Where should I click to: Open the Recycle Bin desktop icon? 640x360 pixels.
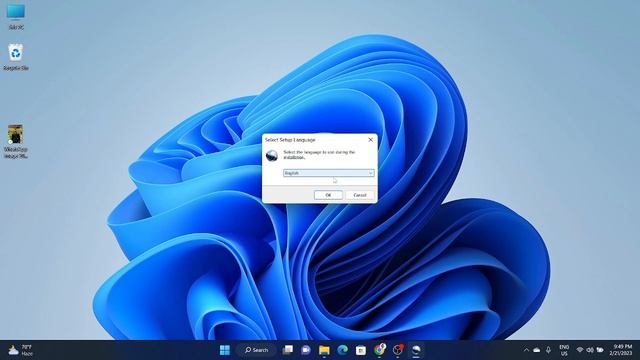coord(16,57)
